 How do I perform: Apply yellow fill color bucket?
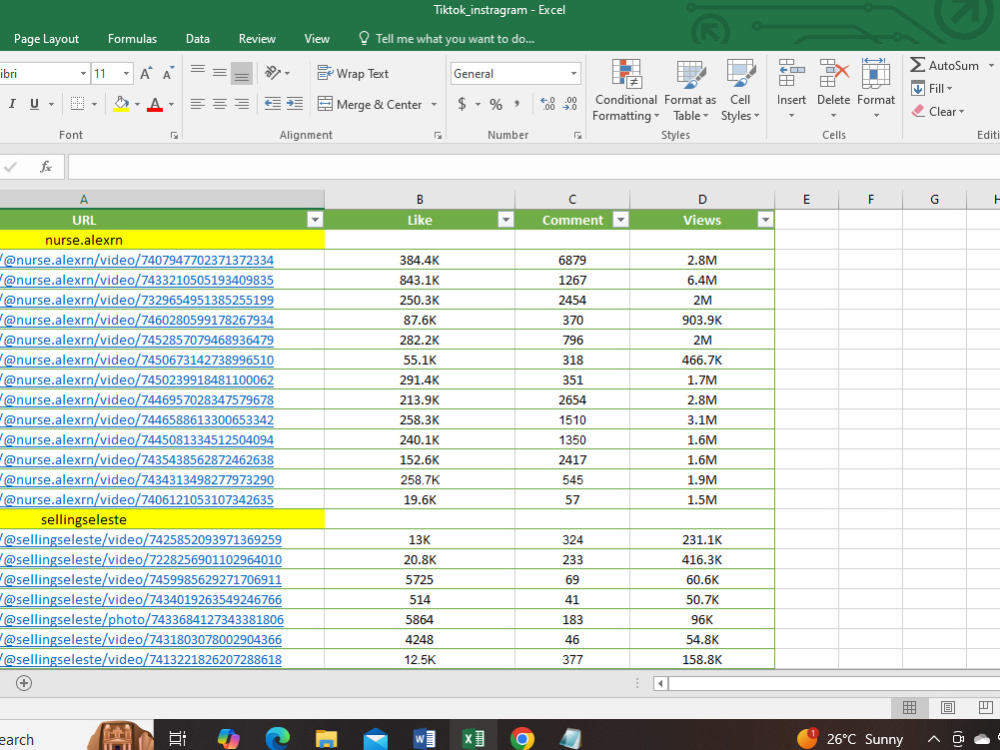tap(121, 104)
